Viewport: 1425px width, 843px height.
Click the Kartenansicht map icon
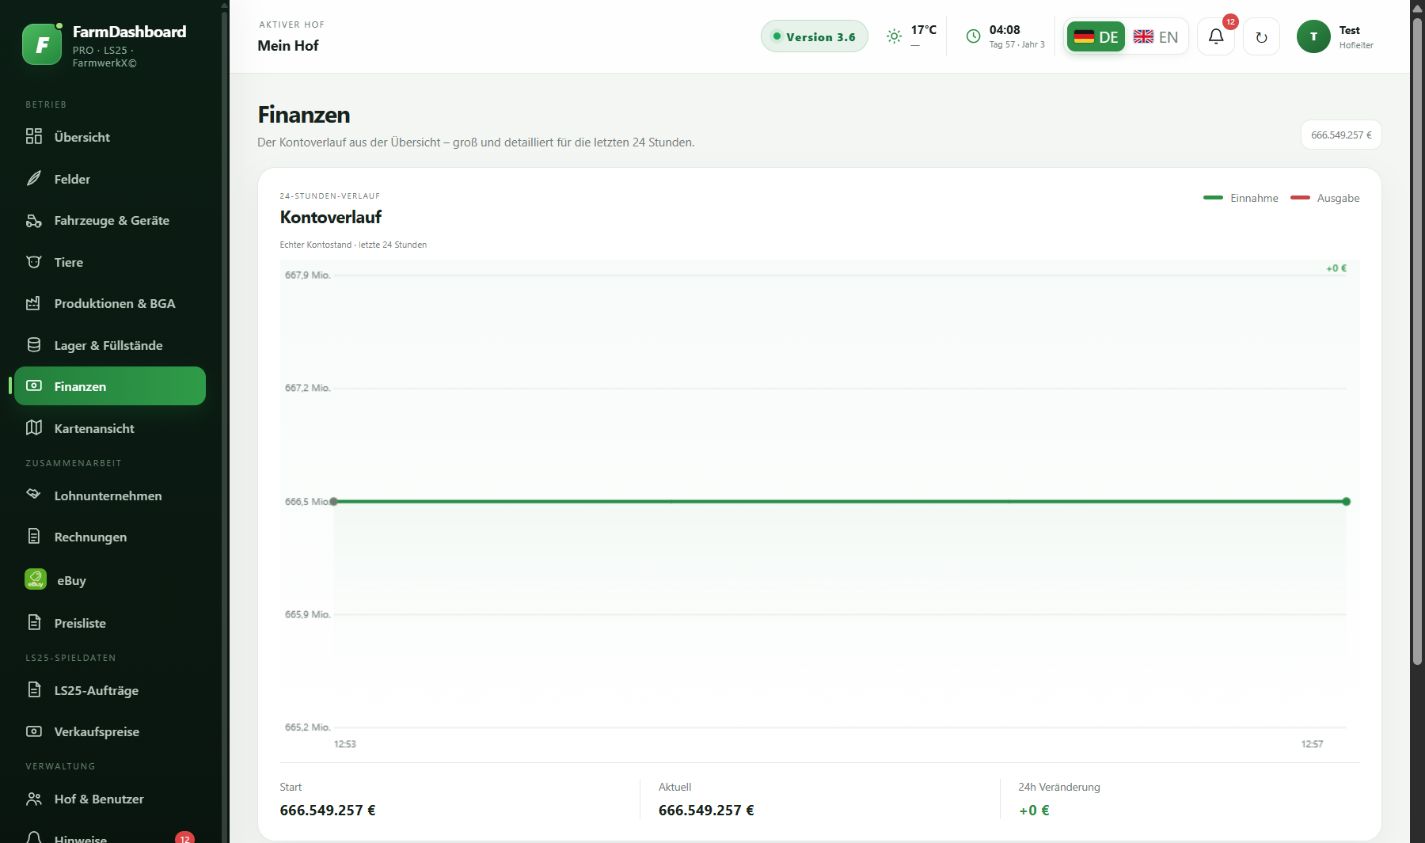(x=34, y=428)
